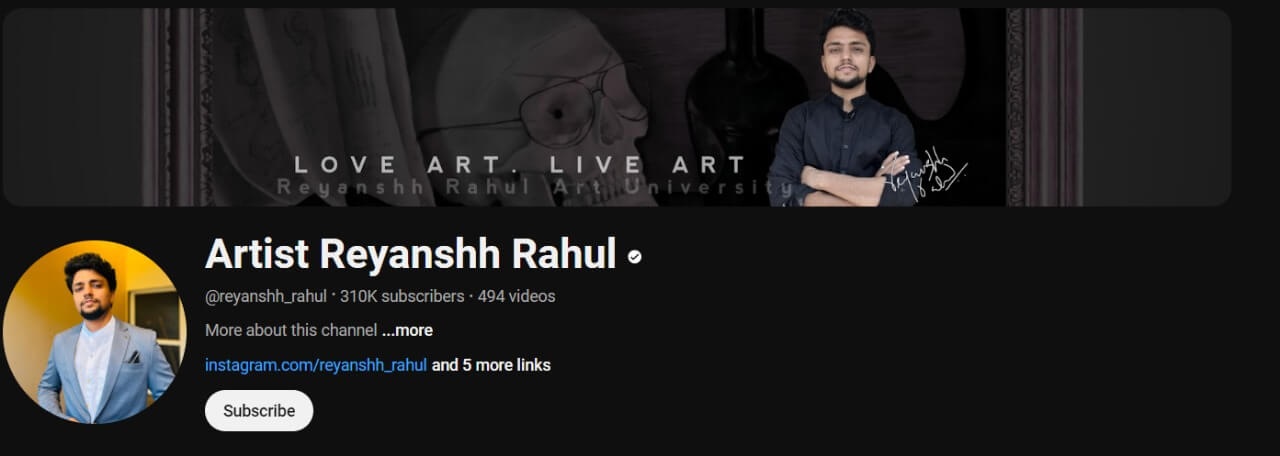
Task: Click the man with crossed arms in banner
Action: [845, 108]
